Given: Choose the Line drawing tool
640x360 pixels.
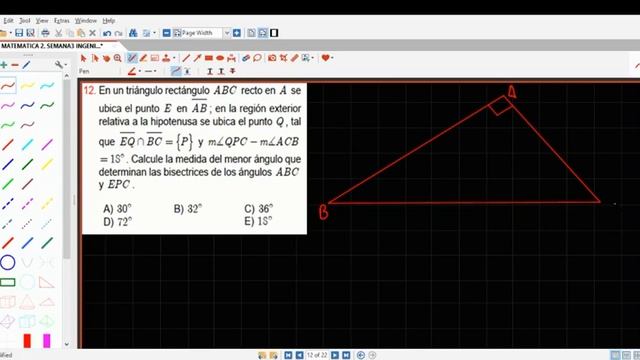Looking at the screenshot, I should pyautogui.click(x=186, y=58).
